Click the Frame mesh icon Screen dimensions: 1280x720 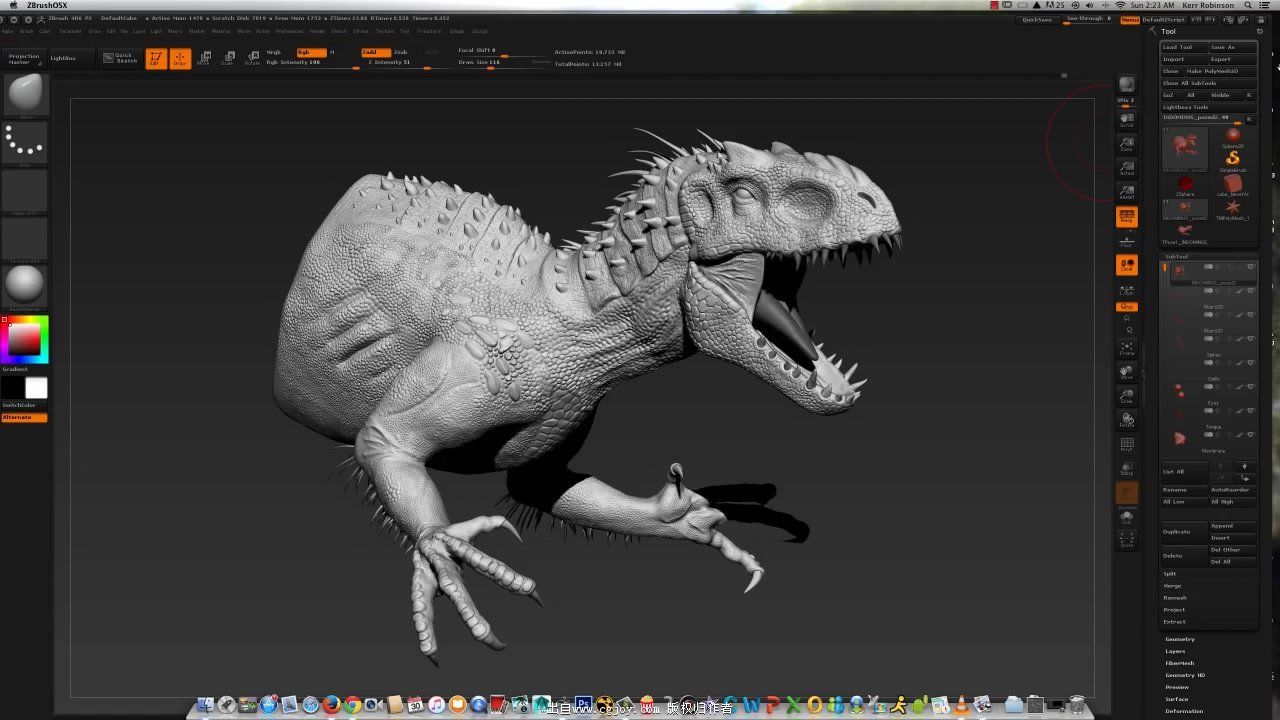1127,349
